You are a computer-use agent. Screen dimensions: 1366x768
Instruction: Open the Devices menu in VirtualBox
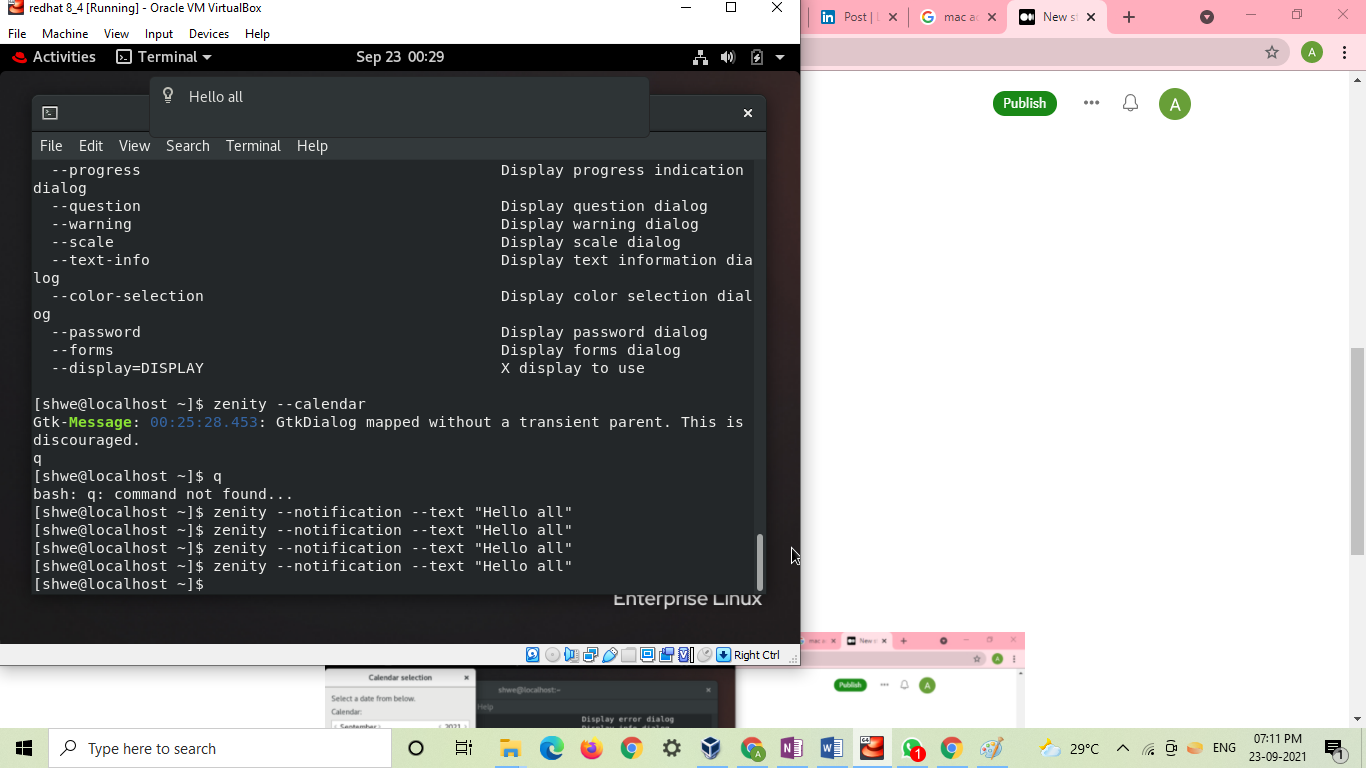(209, 33)
